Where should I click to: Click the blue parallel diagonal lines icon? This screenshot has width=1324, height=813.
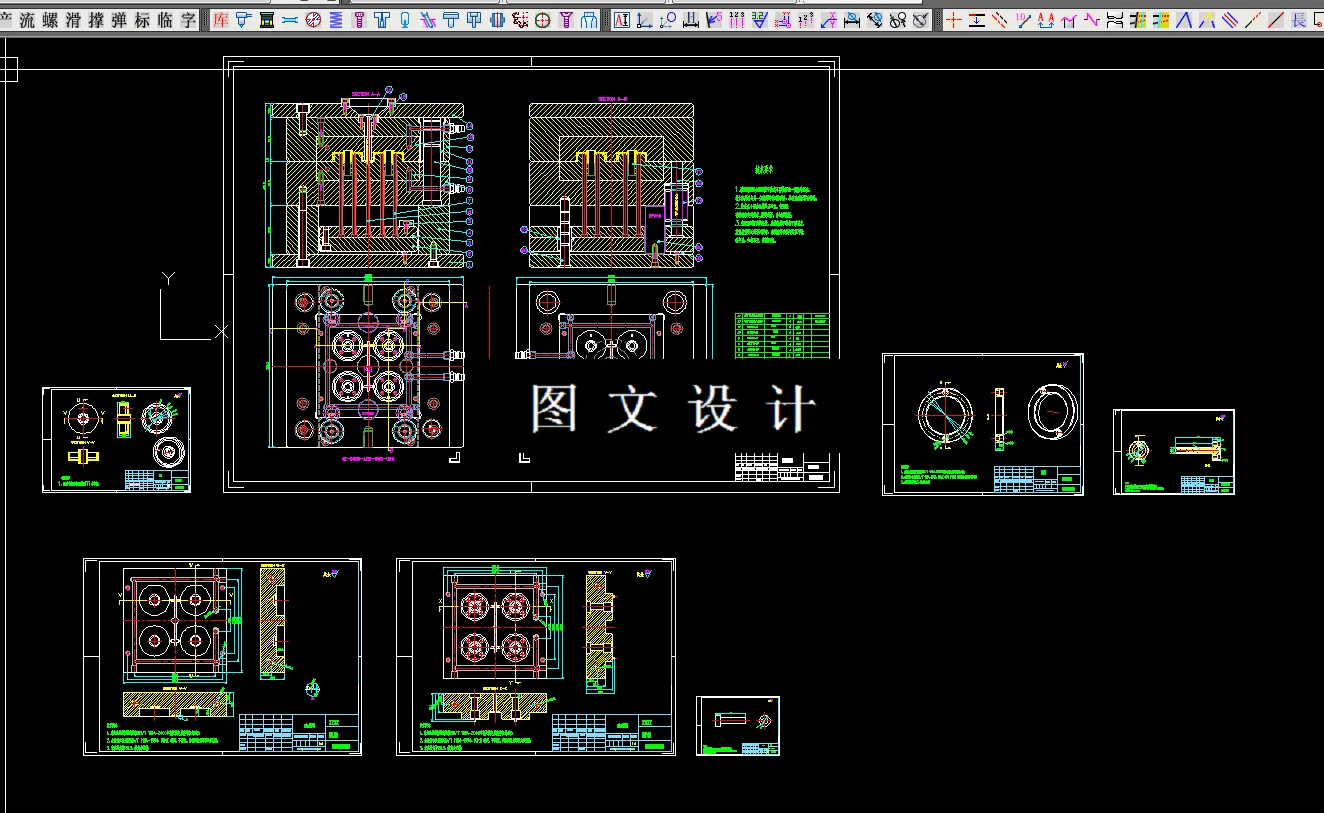pos(1230,19)
